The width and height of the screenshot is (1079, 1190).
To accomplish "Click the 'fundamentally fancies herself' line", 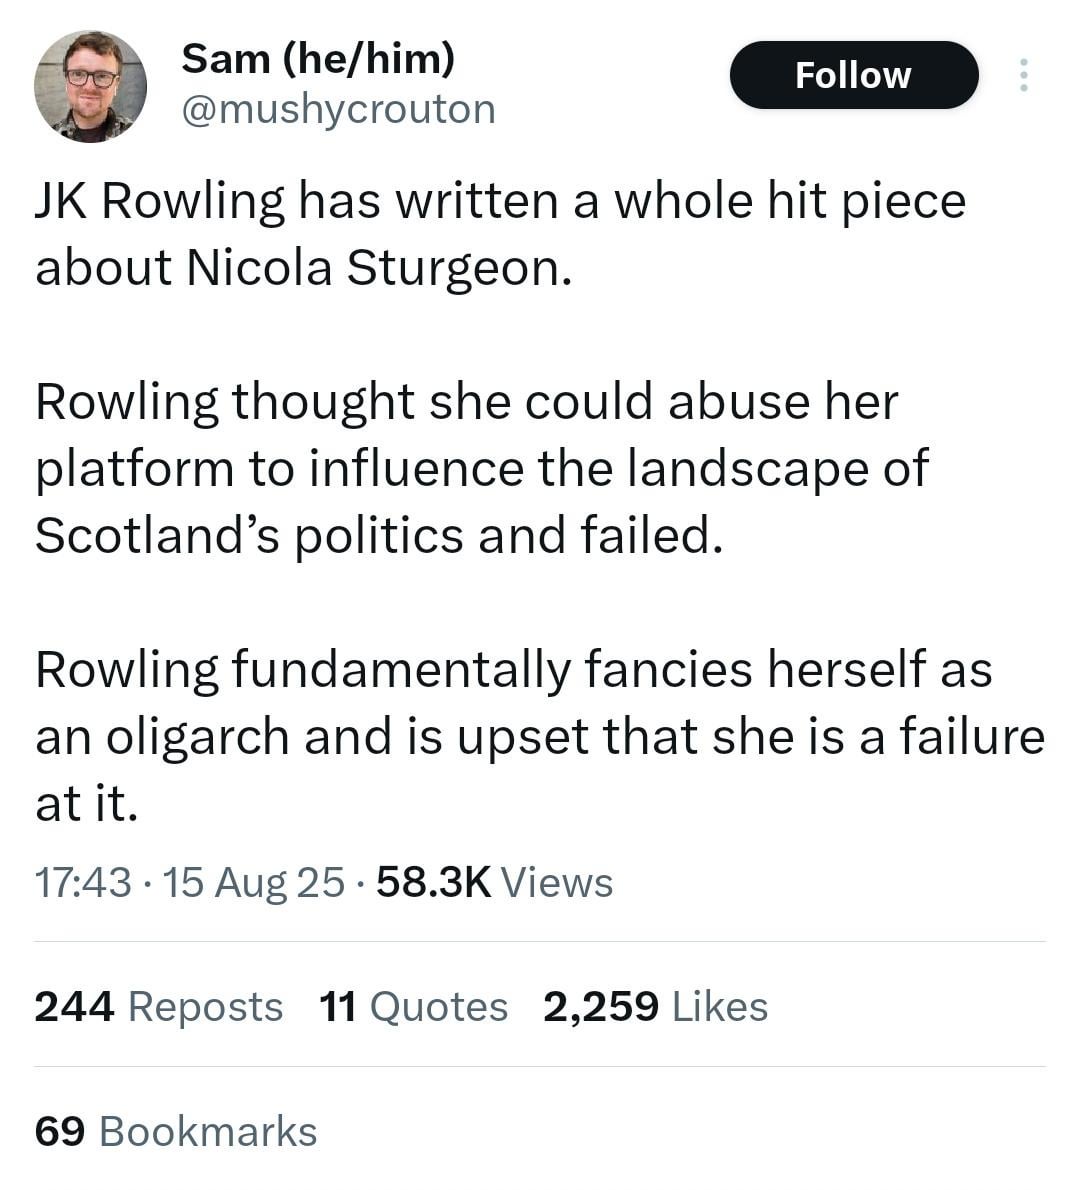I will [514, 669].
